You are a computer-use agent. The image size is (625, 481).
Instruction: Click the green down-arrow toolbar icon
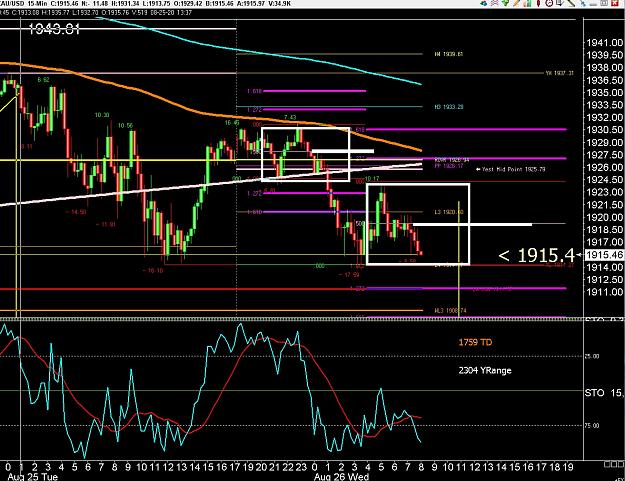[505, 2]
